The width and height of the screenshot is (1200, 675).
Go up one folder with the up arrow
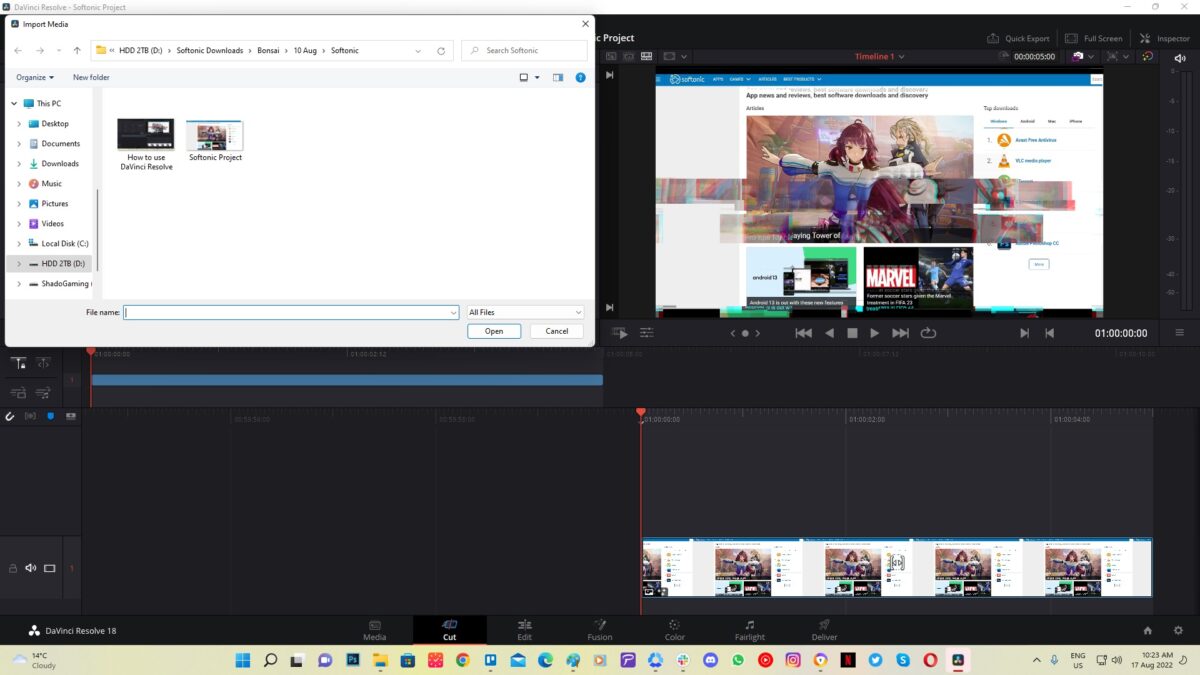click(x=77, y=50)
